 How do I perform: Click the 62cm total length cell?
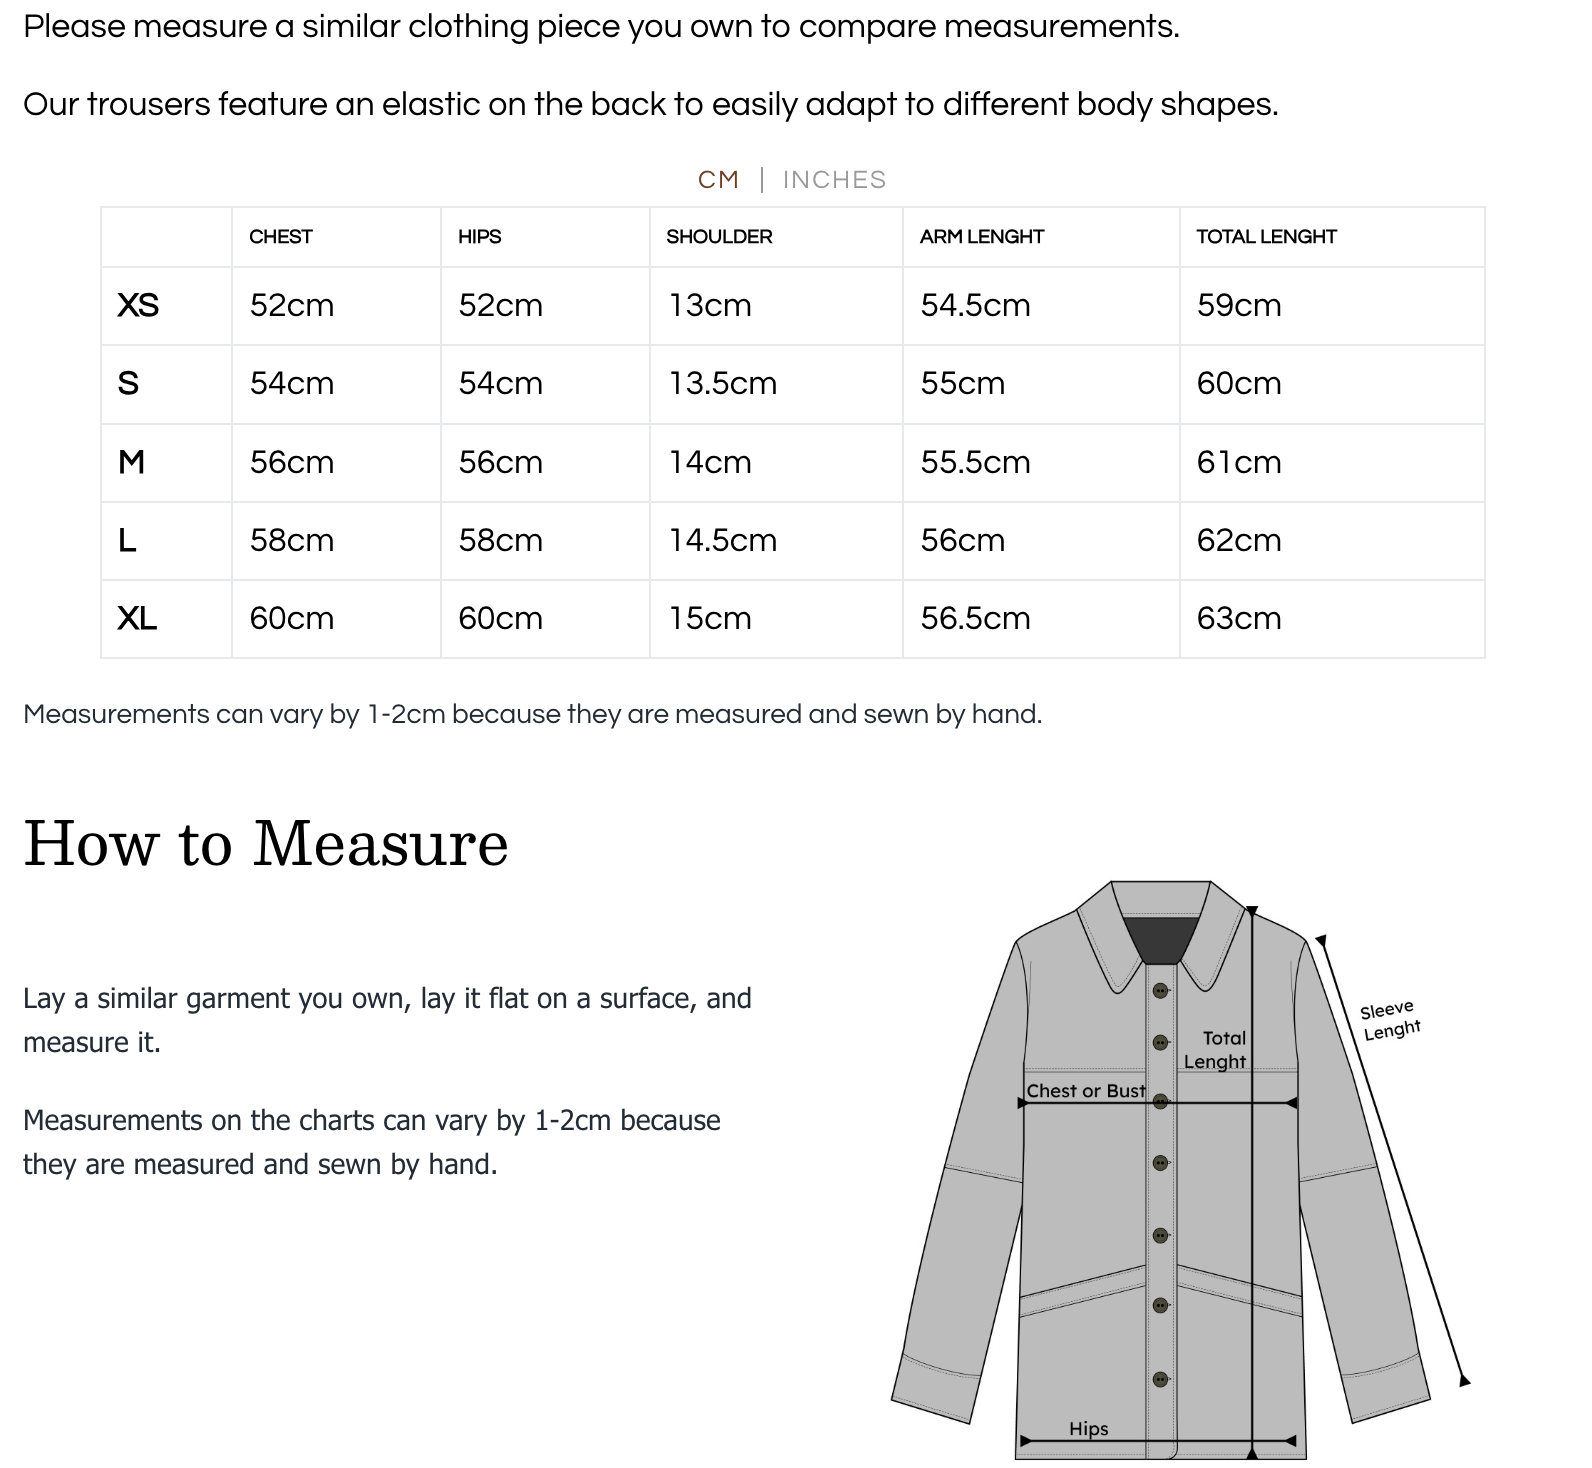[1238, 540]
